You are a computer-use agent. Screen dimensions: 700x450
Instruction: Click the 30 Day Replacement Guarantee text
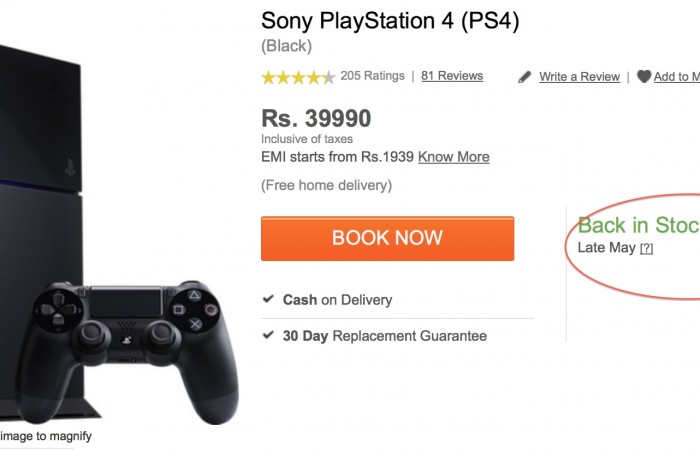tap(385, 336)
